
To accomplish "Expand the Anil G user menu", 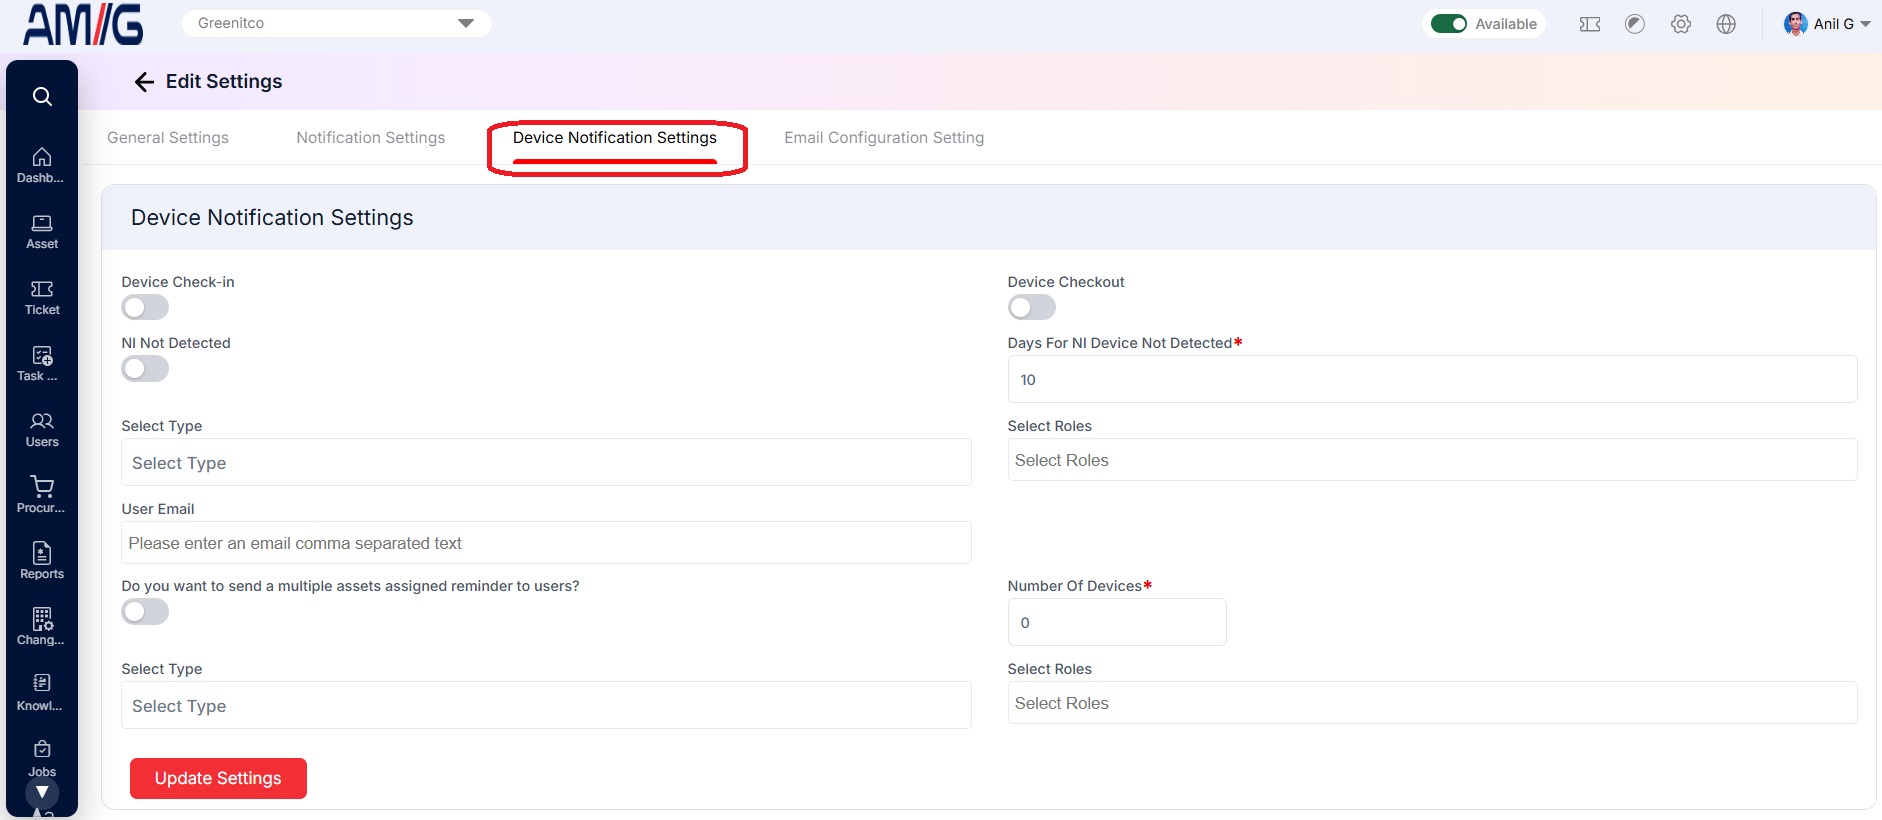I will coord(1827,24).
